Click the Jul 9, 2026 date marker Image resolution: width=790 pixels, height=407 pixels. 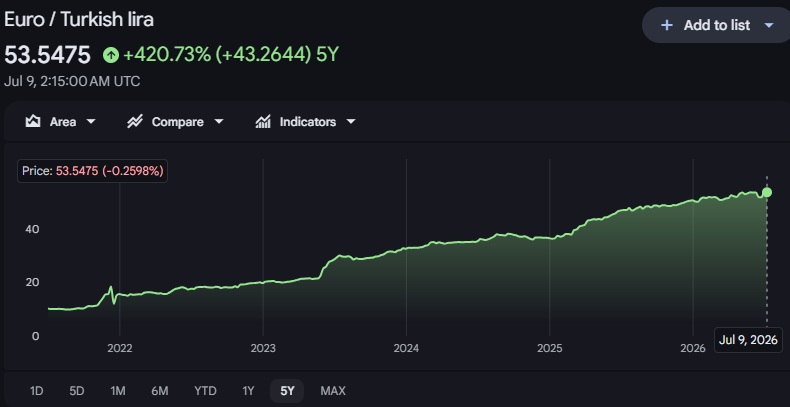pos(748,340)
